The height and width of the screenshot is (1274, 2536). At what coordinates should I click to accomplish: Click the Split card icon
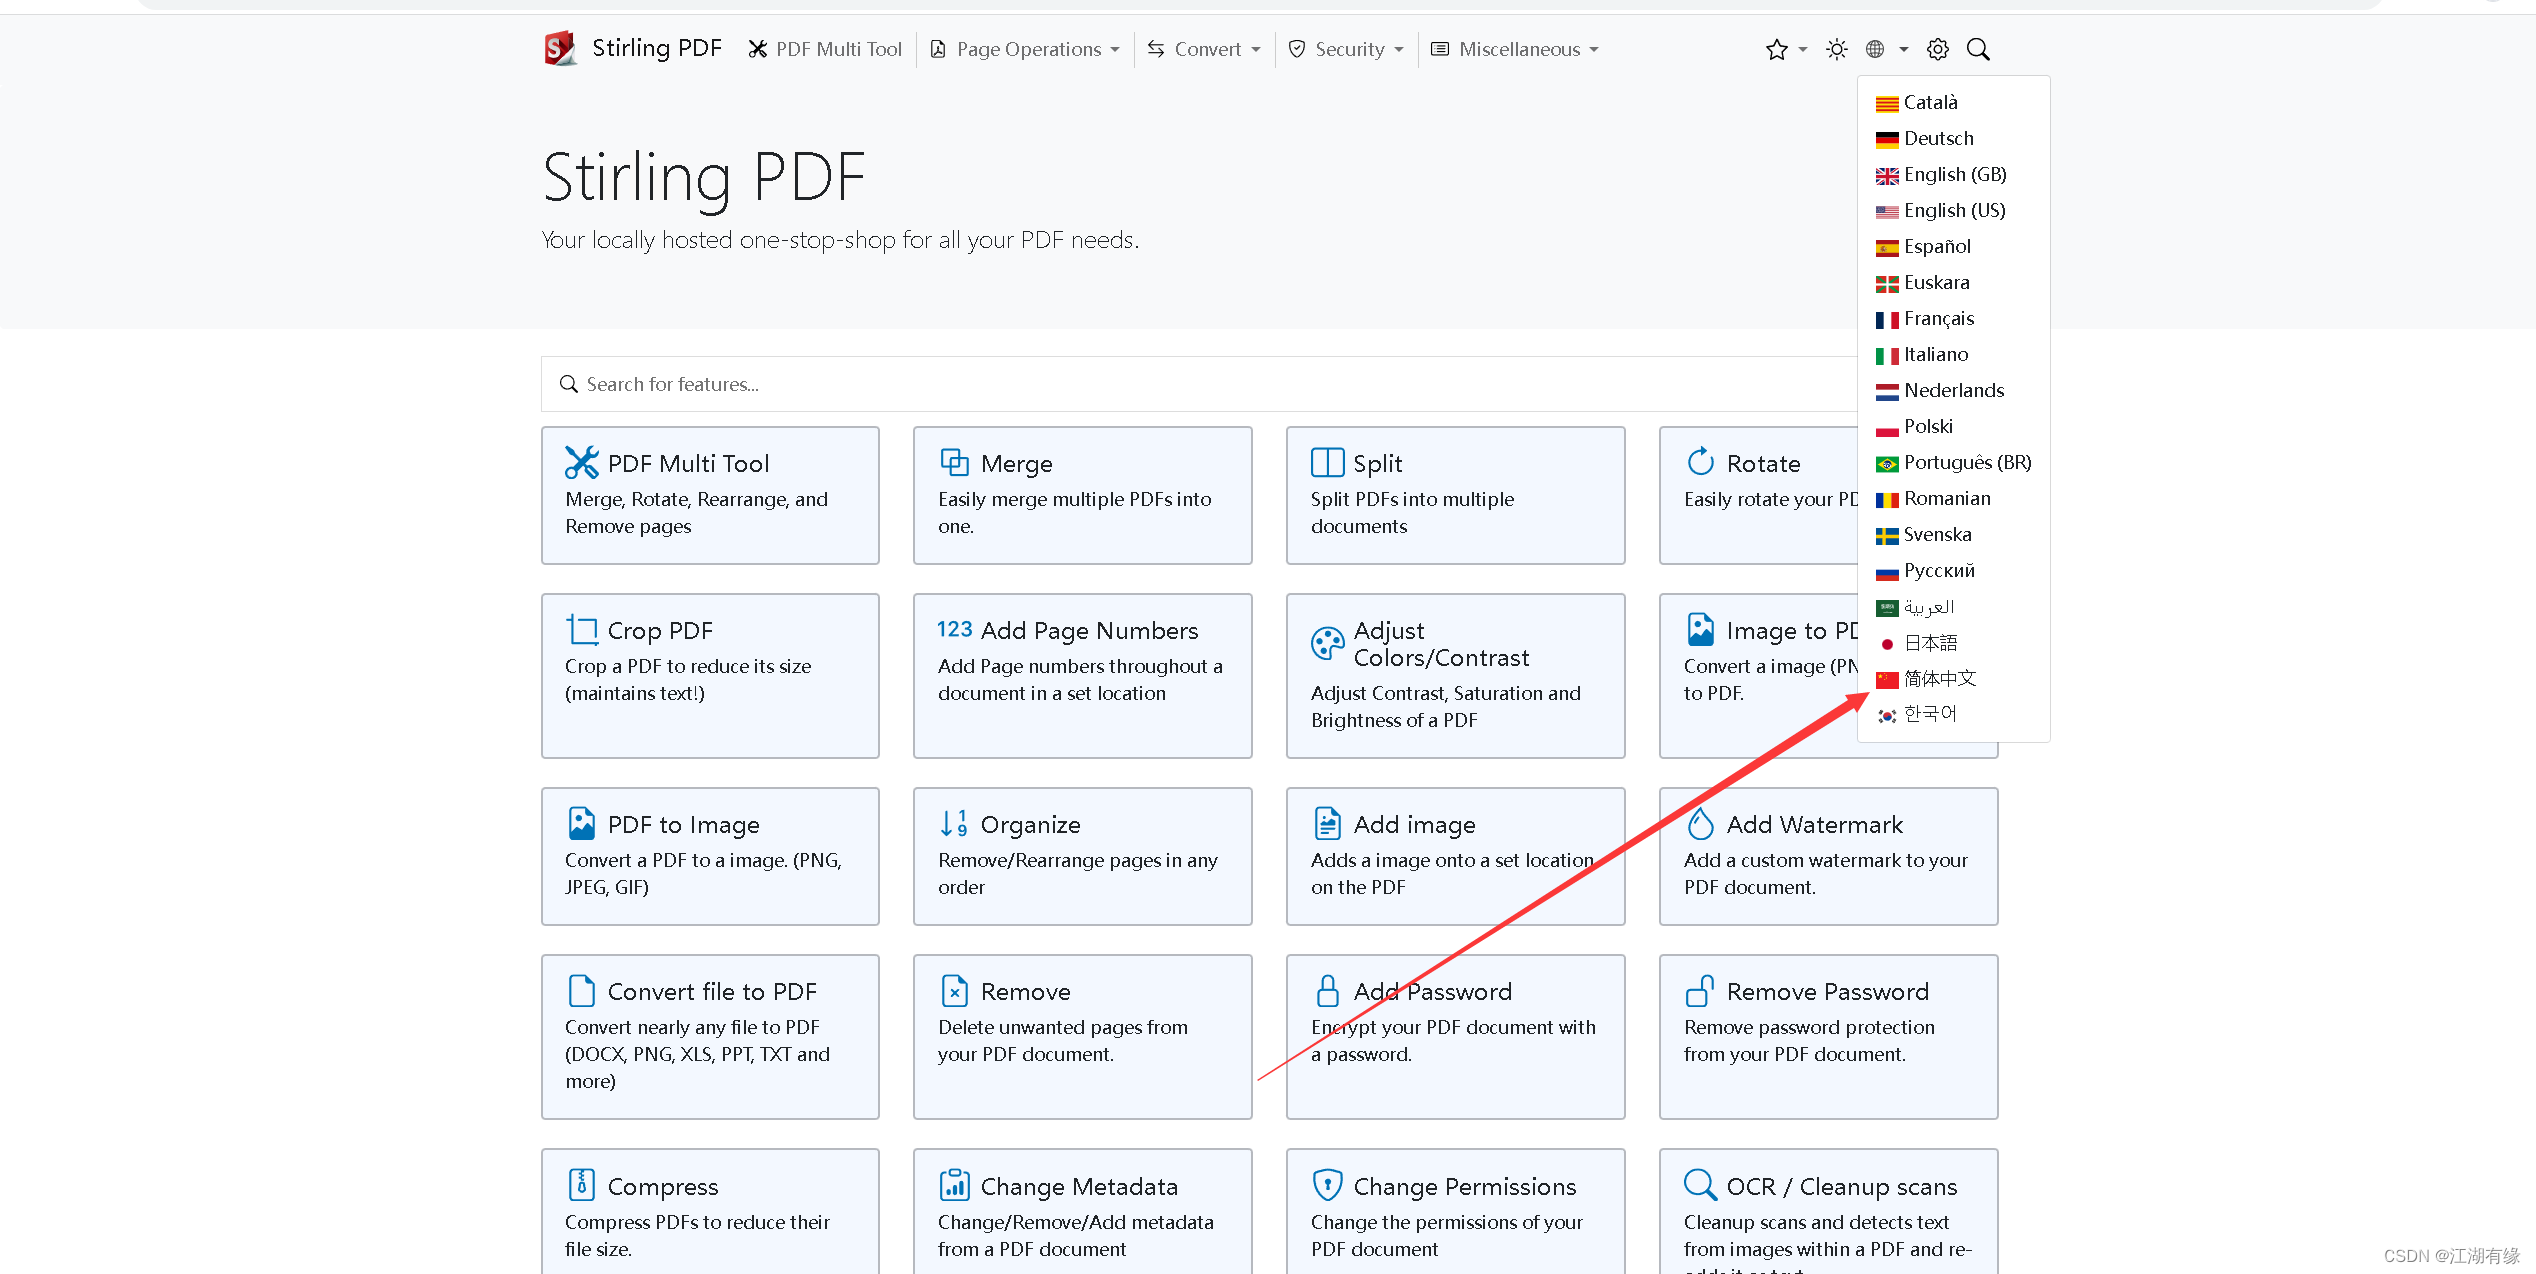[x=1328, y=462]
